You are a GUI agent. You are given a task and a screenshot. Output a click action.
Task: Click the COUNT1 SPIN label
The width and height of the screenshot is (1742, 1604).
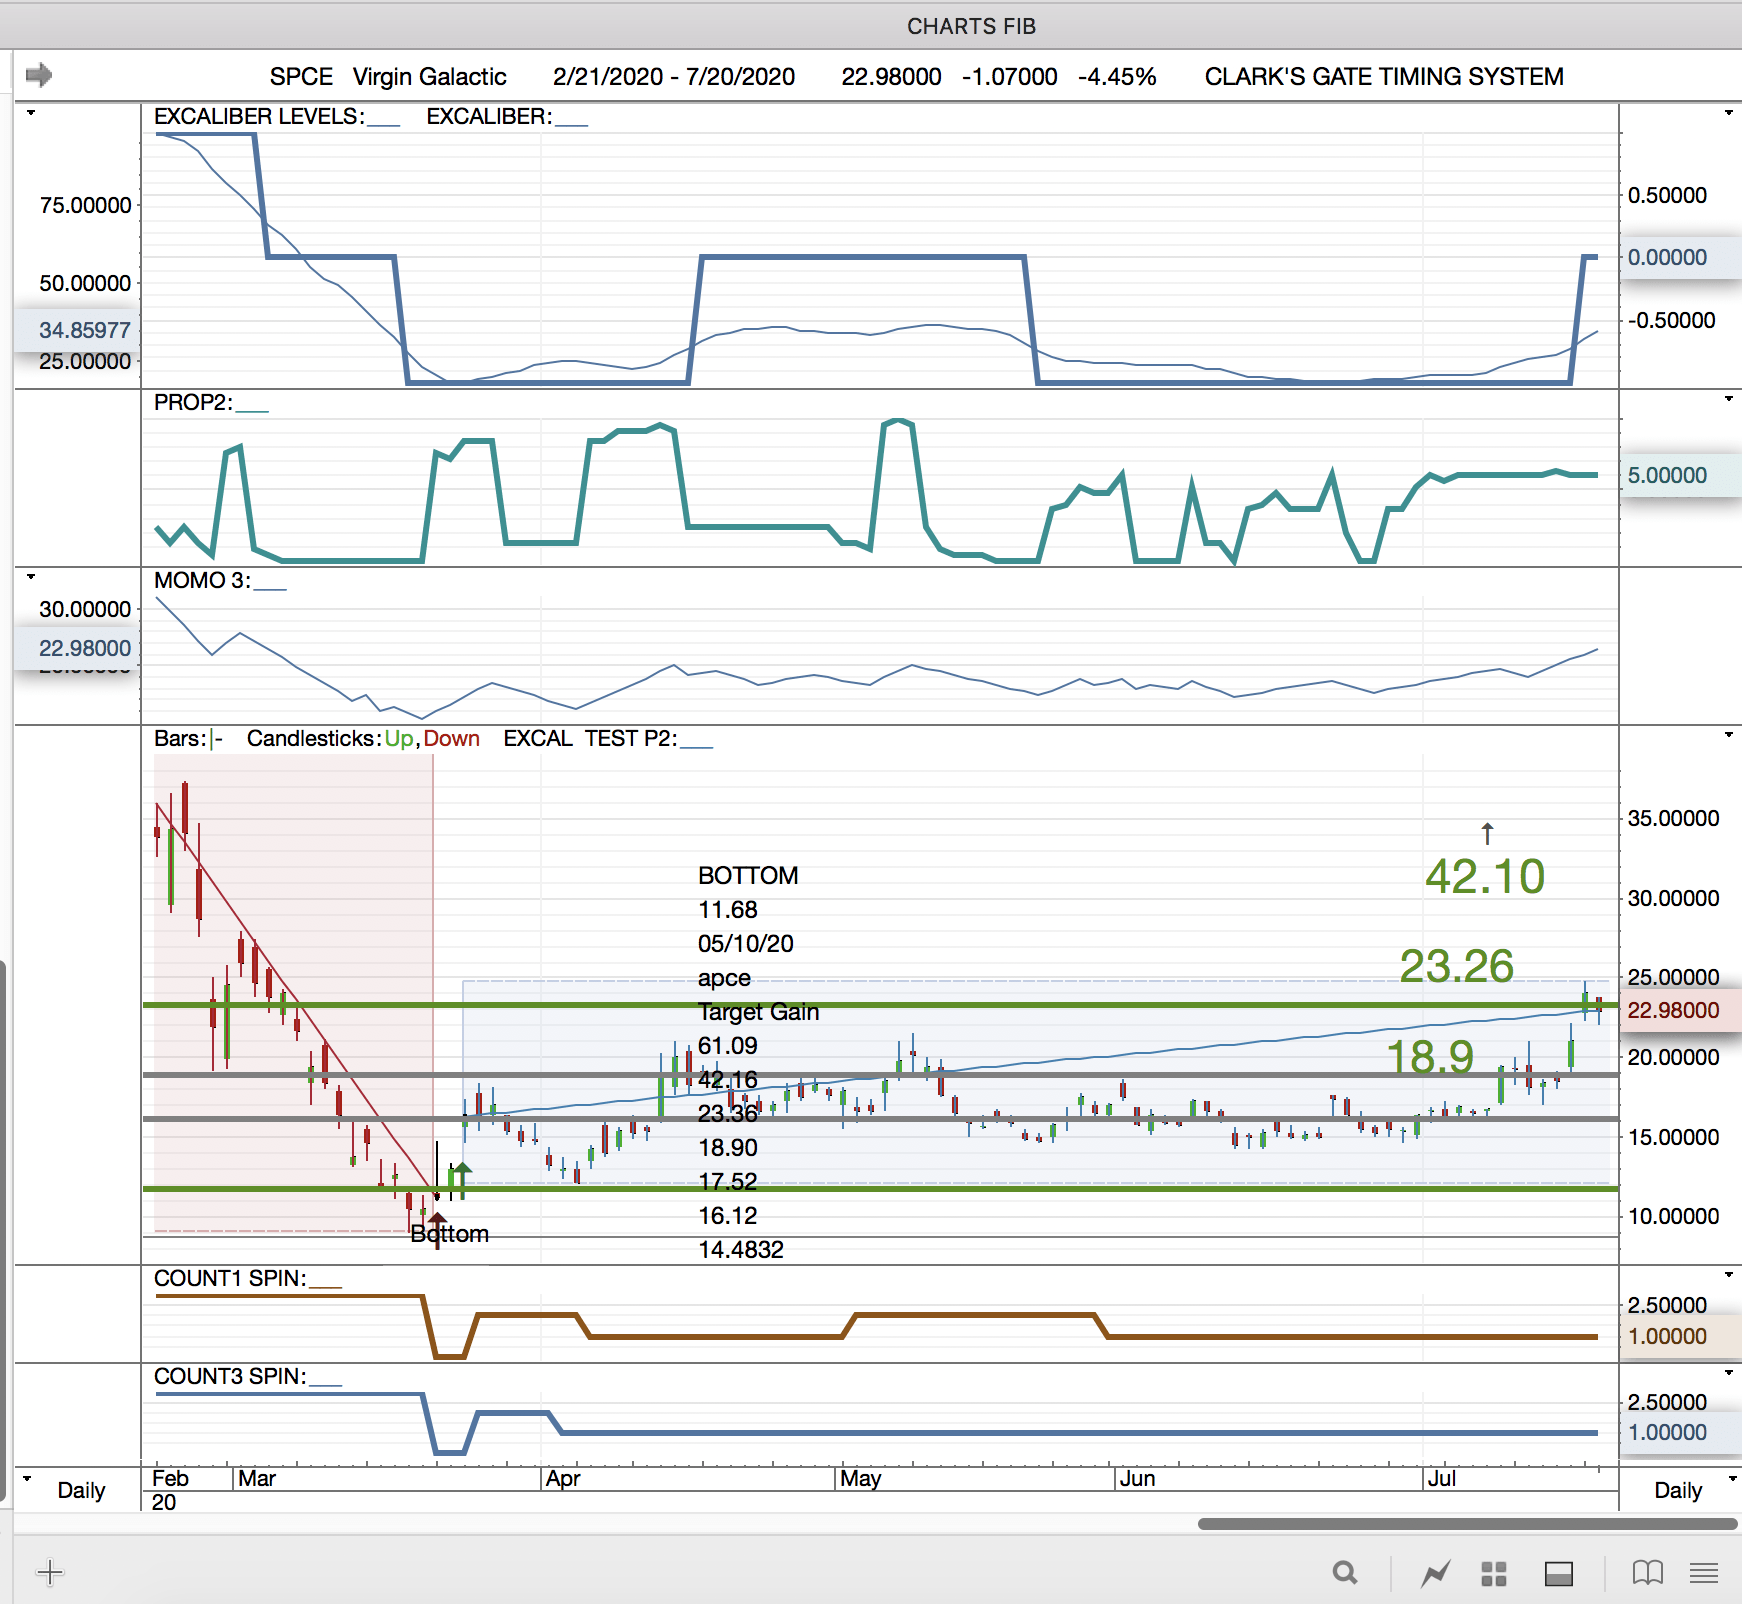tap(248, 1279)
